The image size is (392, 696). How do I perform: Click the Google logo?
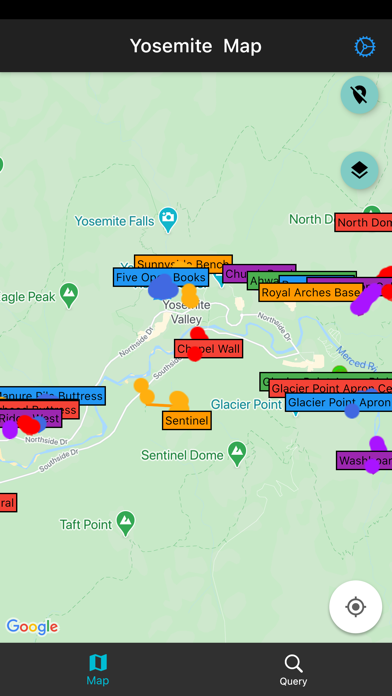pyautogui.click(x=32, y=627)
